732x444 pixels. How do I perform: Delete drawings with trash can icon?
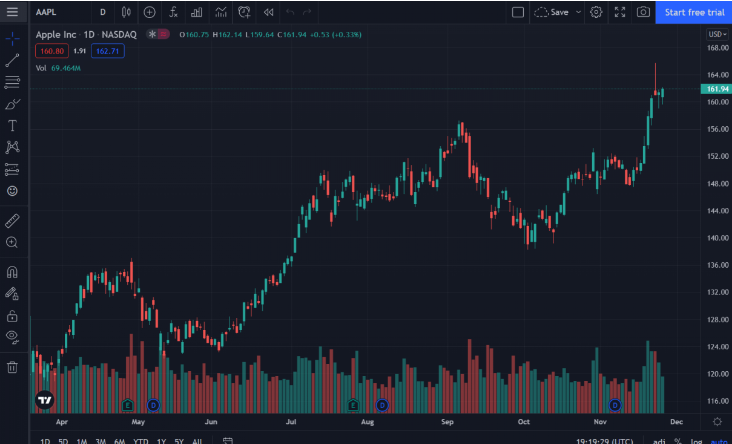click(x=13, y=367)
